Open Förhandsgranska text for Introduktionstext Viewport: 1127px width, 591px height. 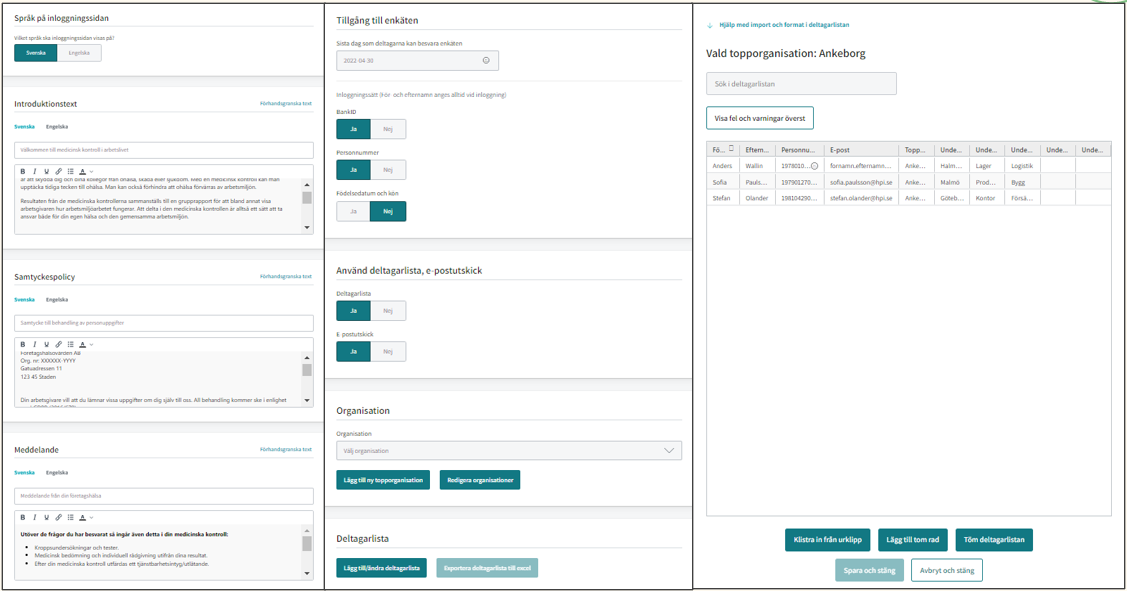tap(286, 104)
